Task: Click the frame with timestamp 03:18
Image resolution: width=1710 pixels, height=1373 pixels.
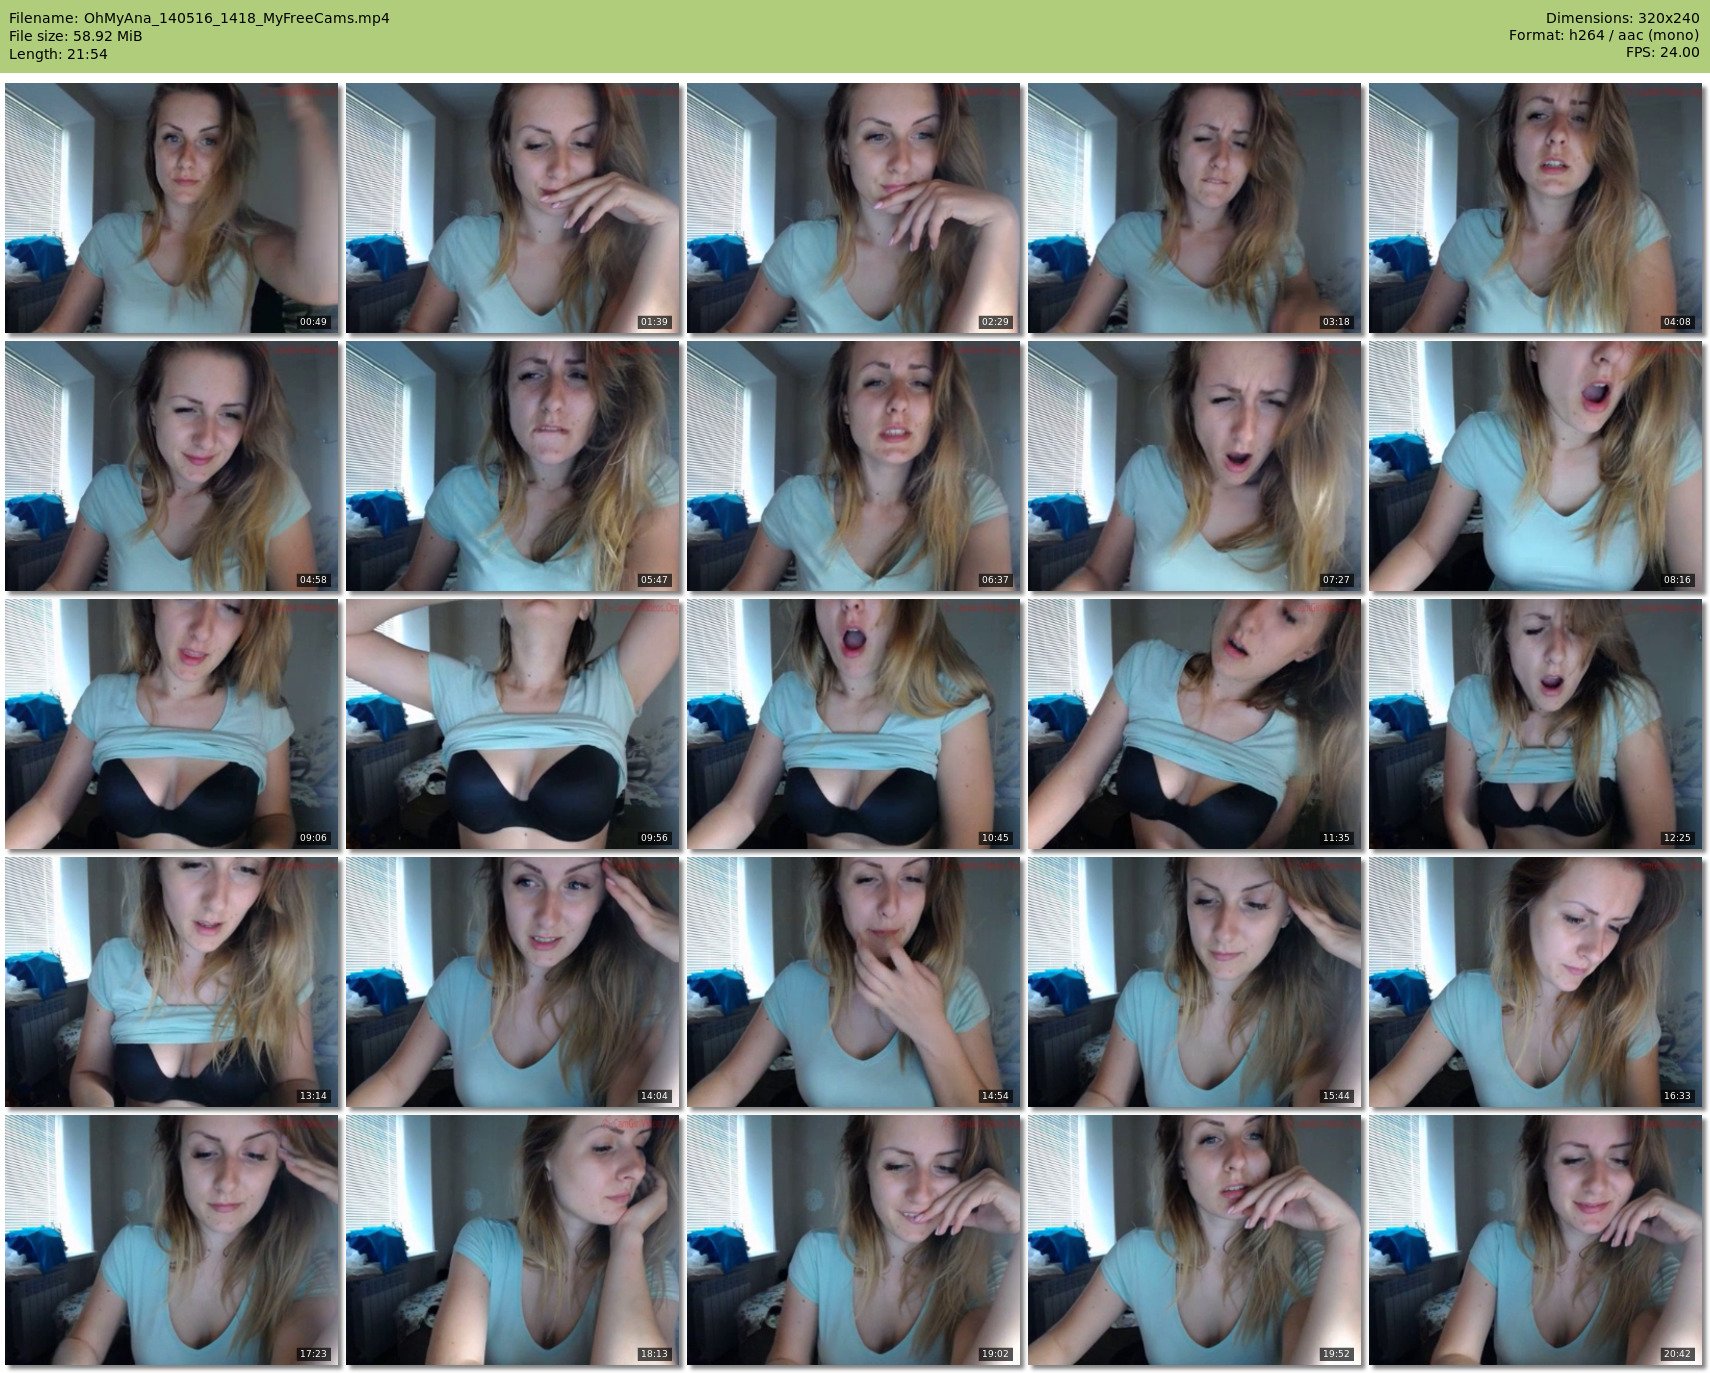Action: click(1194, 208)
